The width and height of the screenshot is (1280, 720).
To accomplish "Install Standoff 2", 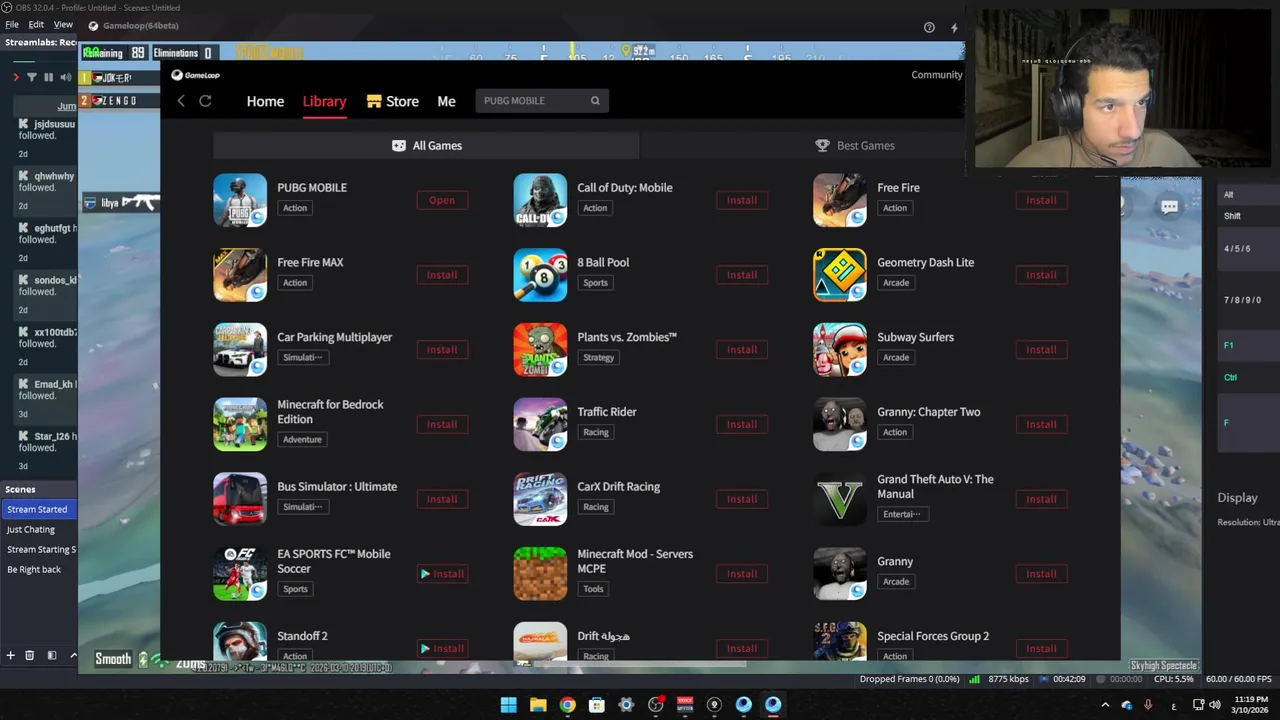I will tap(442, 648).
